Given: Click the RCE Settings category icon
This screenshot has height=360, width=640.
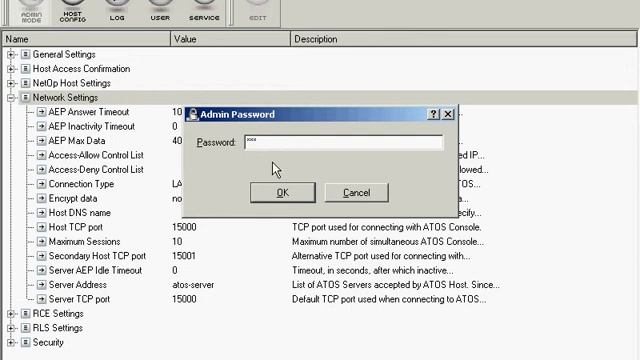Looking at the screenshot, I should [25, 313].
